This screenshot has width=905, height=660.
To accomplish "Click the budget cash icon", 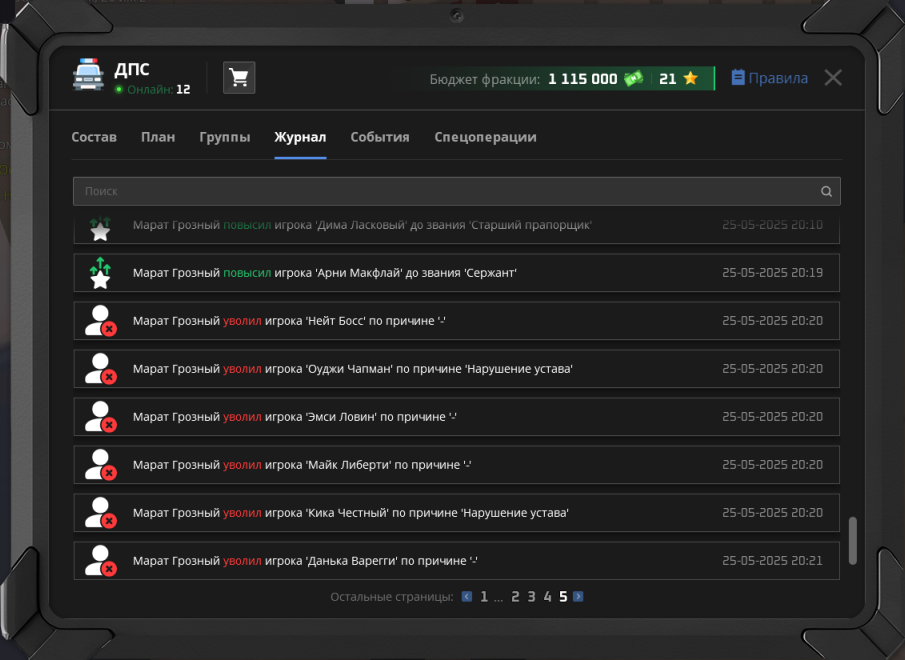I will [633, 78].
